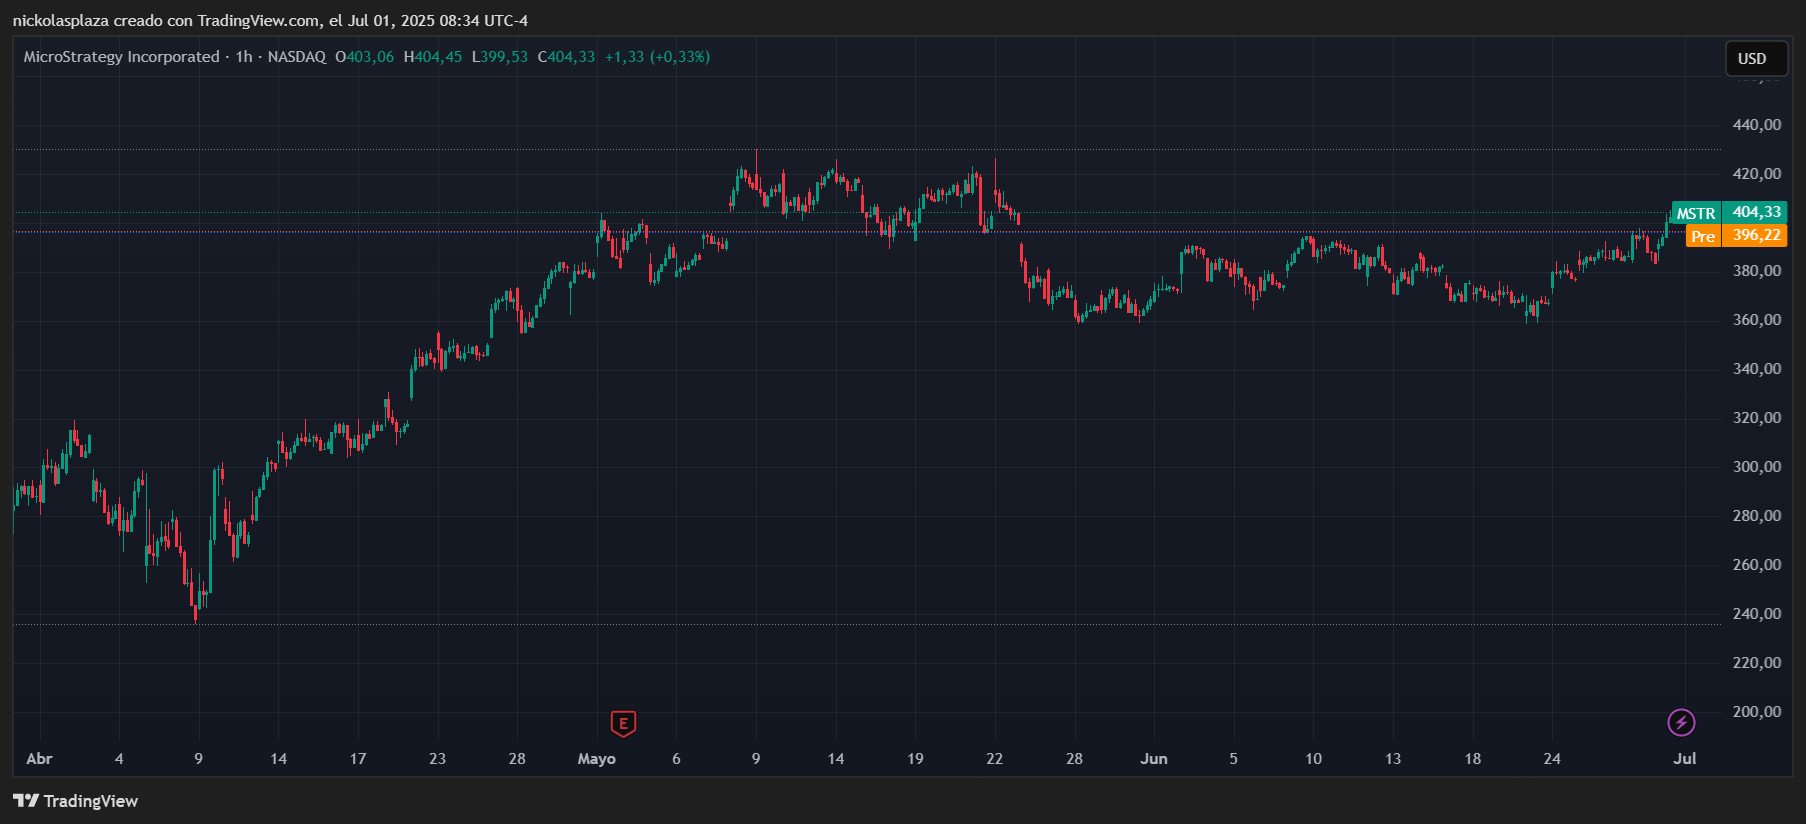Image resolution: width=1806 pixels, height=824 pixels.
Task: Click the TradingView text link at bottom
Action: 91,801
